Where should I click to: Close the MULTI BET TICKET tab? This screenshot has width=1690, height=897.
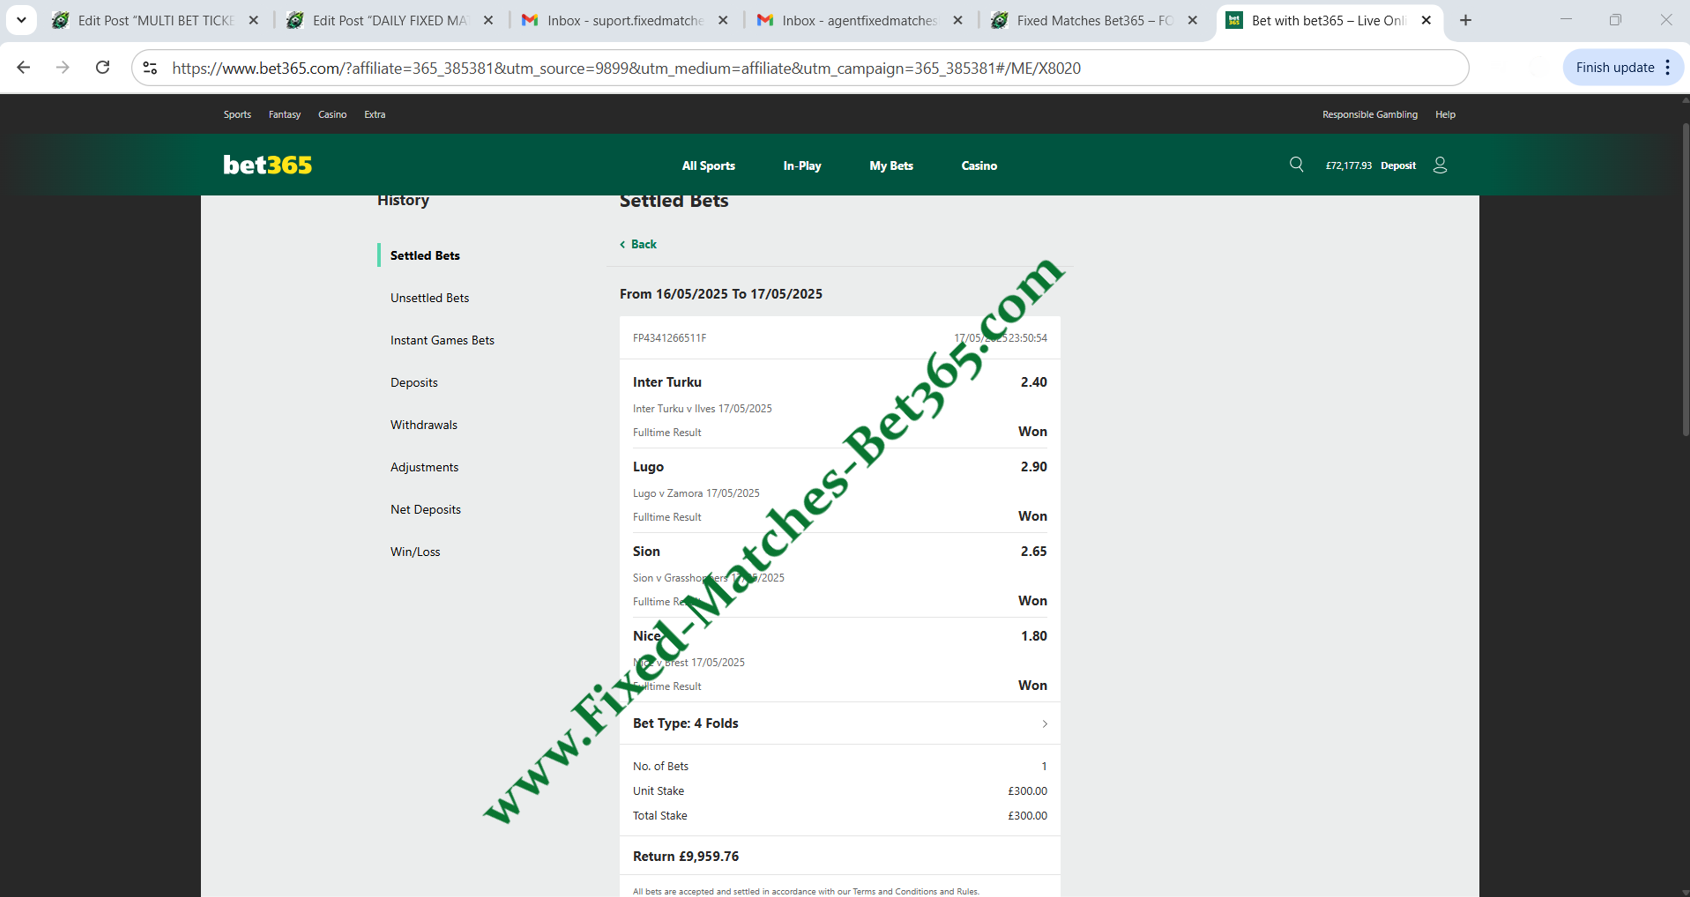(253, 20)
